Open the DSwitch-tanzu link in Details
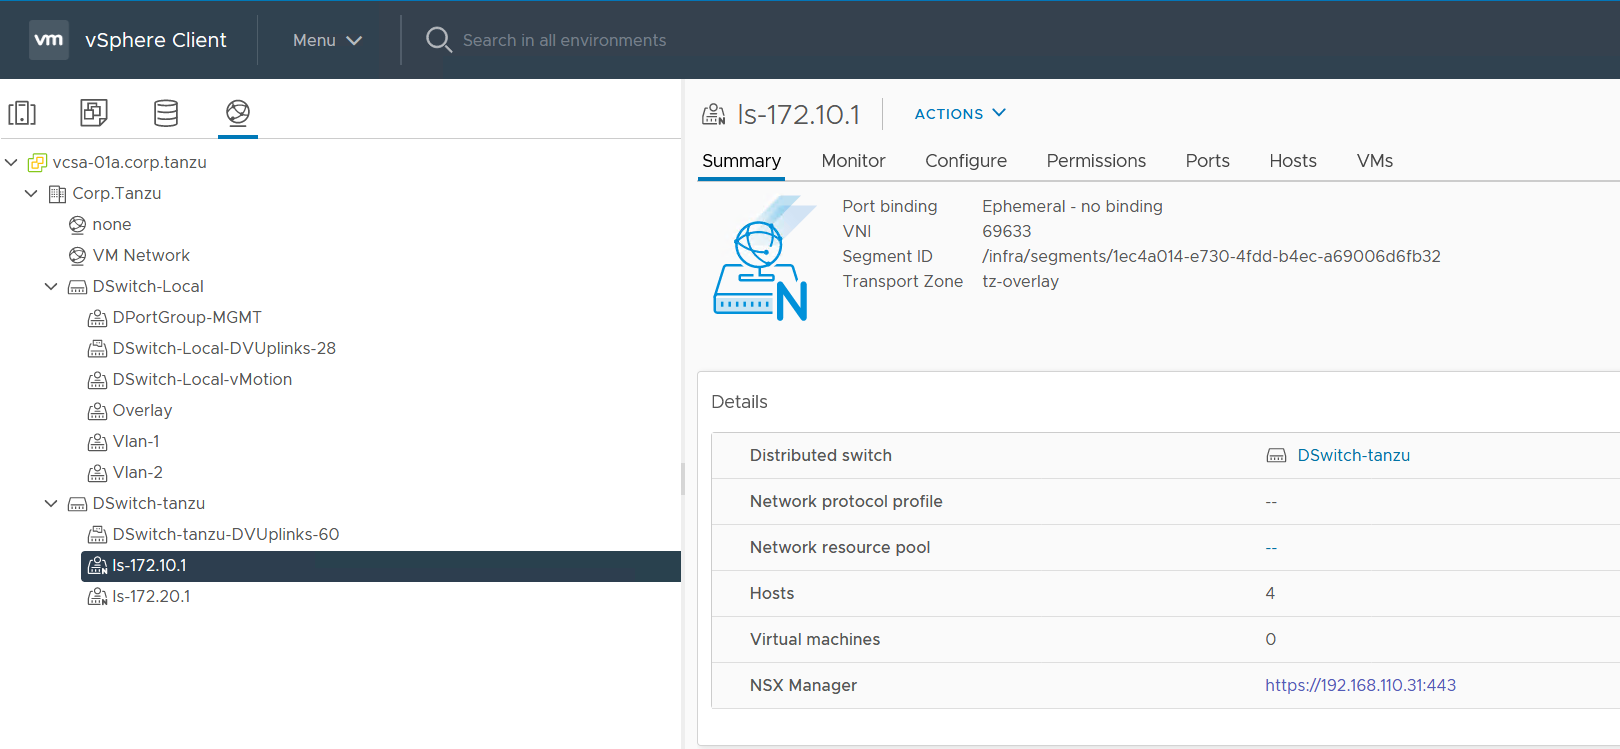The image size is (1620, 749). (x=1353, y=455)
